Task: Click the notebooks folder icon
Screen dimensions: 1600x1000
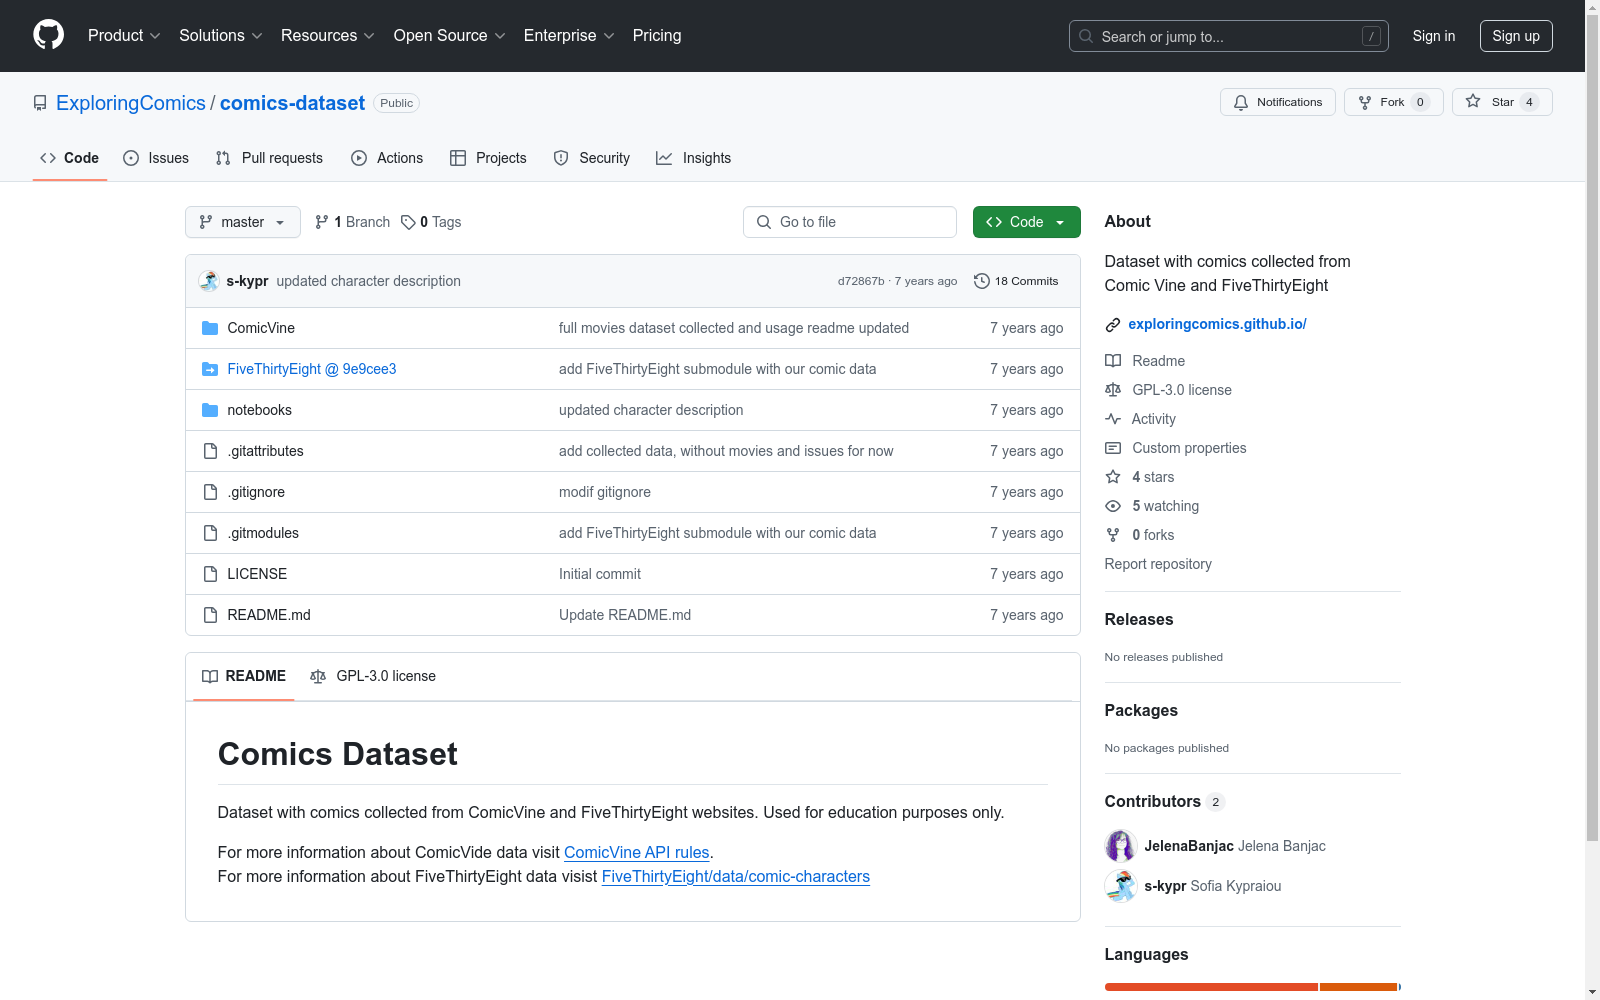Action: (x=210, y=410)
